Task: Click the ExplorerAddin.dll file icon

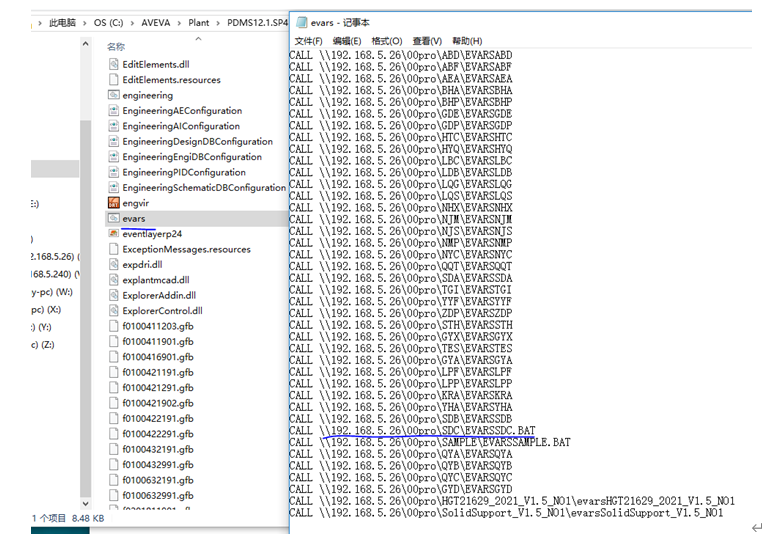Action: point(114,295)
